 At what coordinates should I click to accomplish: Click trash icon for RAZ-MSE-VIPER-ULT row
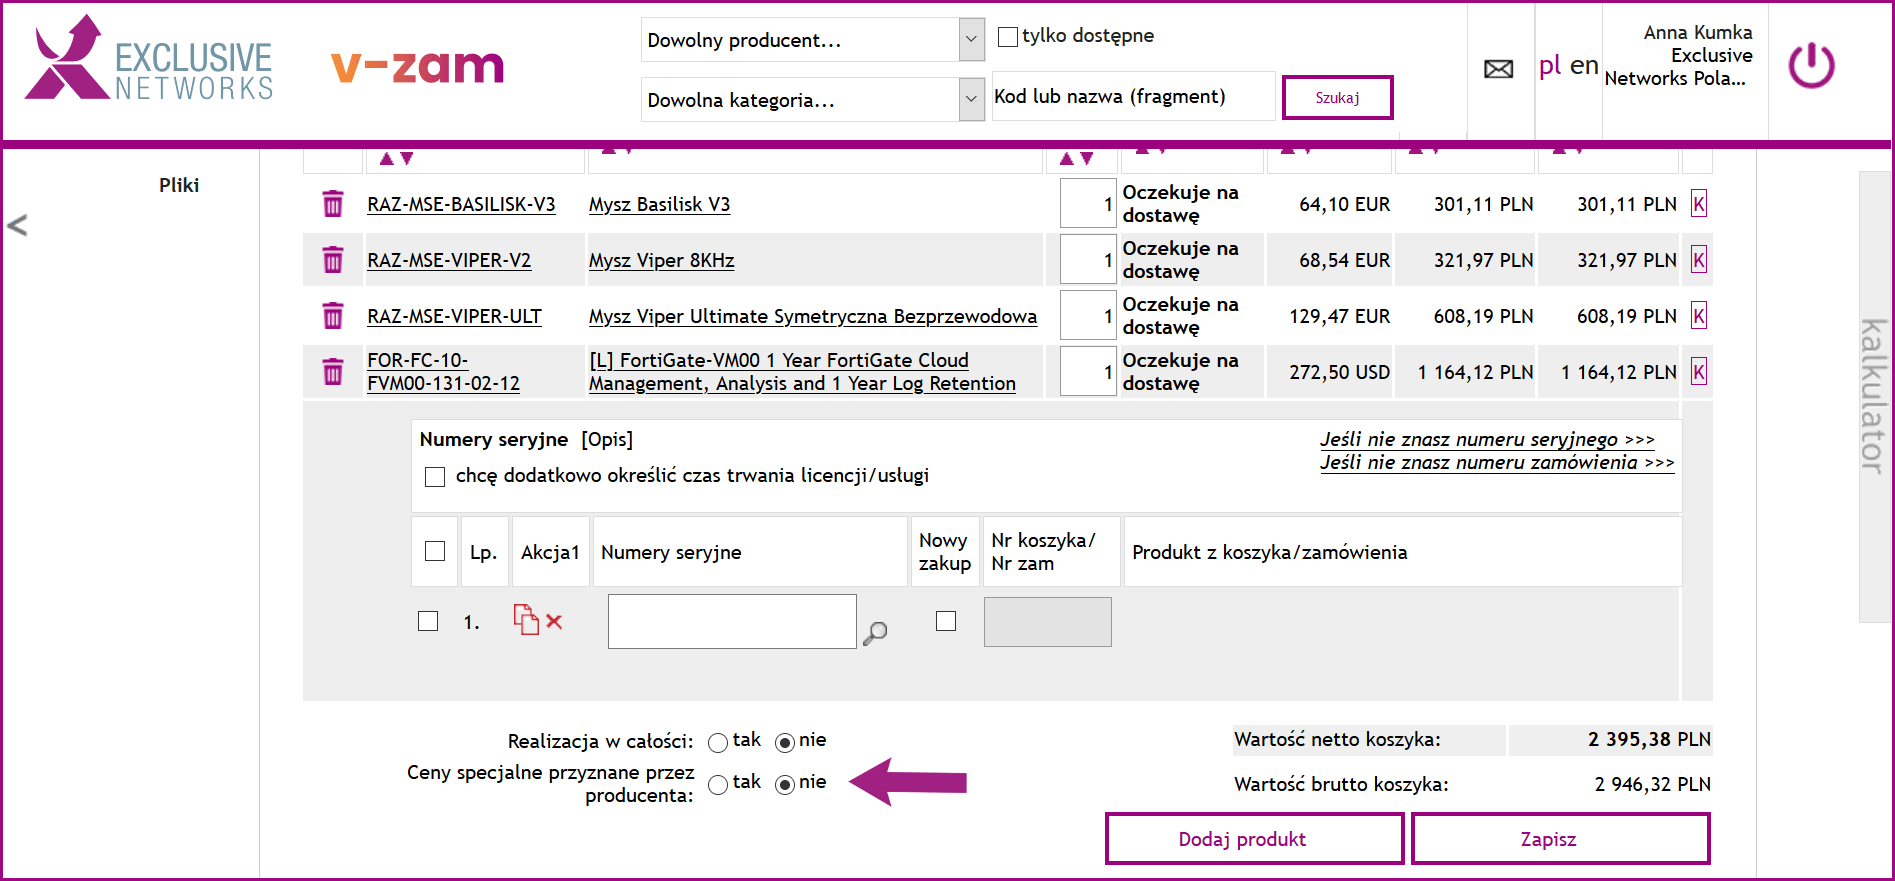pyautogui.click(x=333, y=316)
